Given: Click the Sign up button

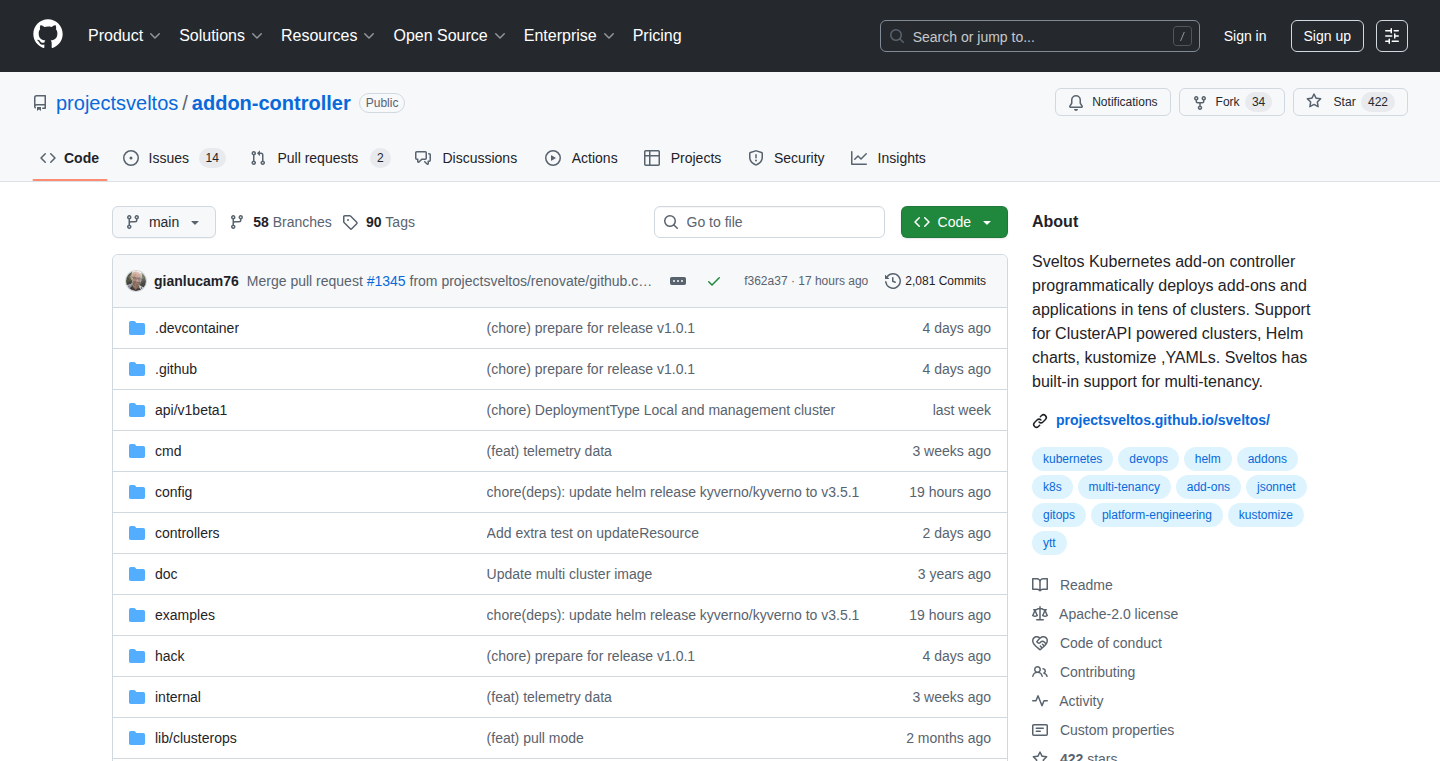Looking at the screenshot, I should tap(1327, 36).
